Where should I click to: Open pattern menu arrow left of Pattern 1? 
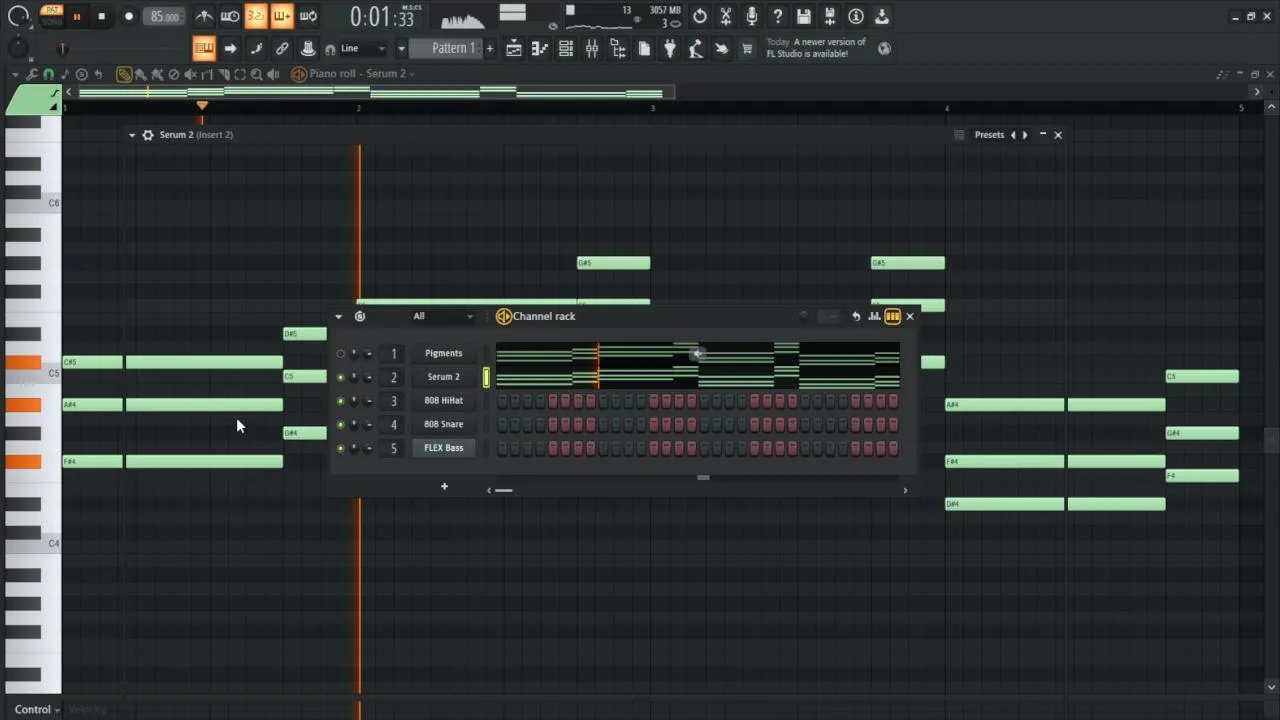point(401,48)
